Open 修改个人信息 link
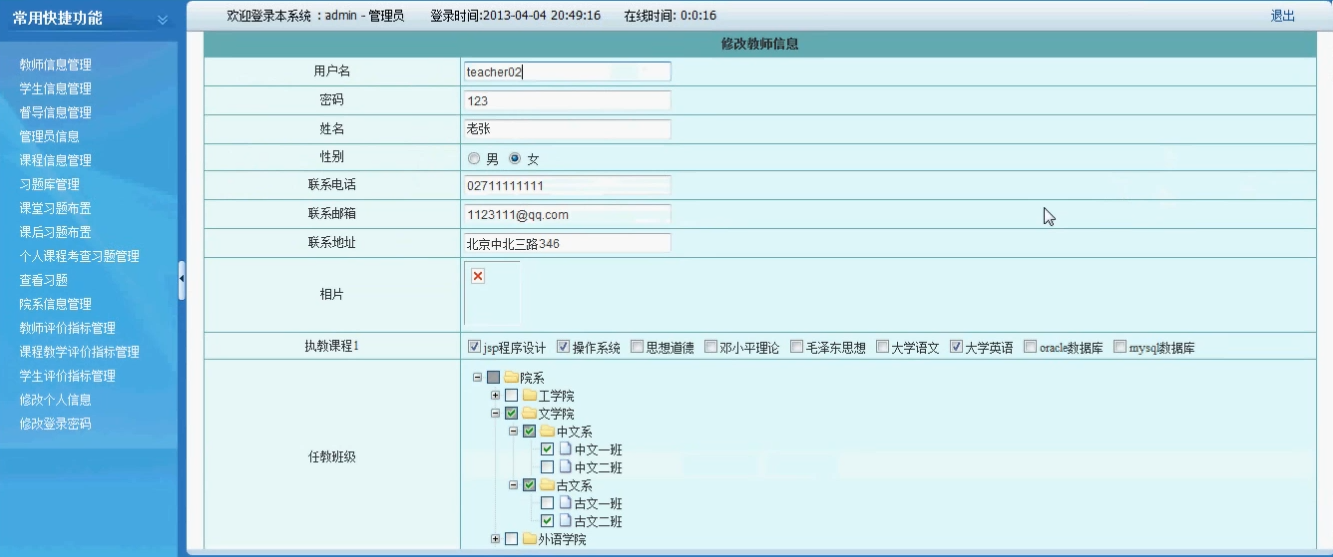 55,401
